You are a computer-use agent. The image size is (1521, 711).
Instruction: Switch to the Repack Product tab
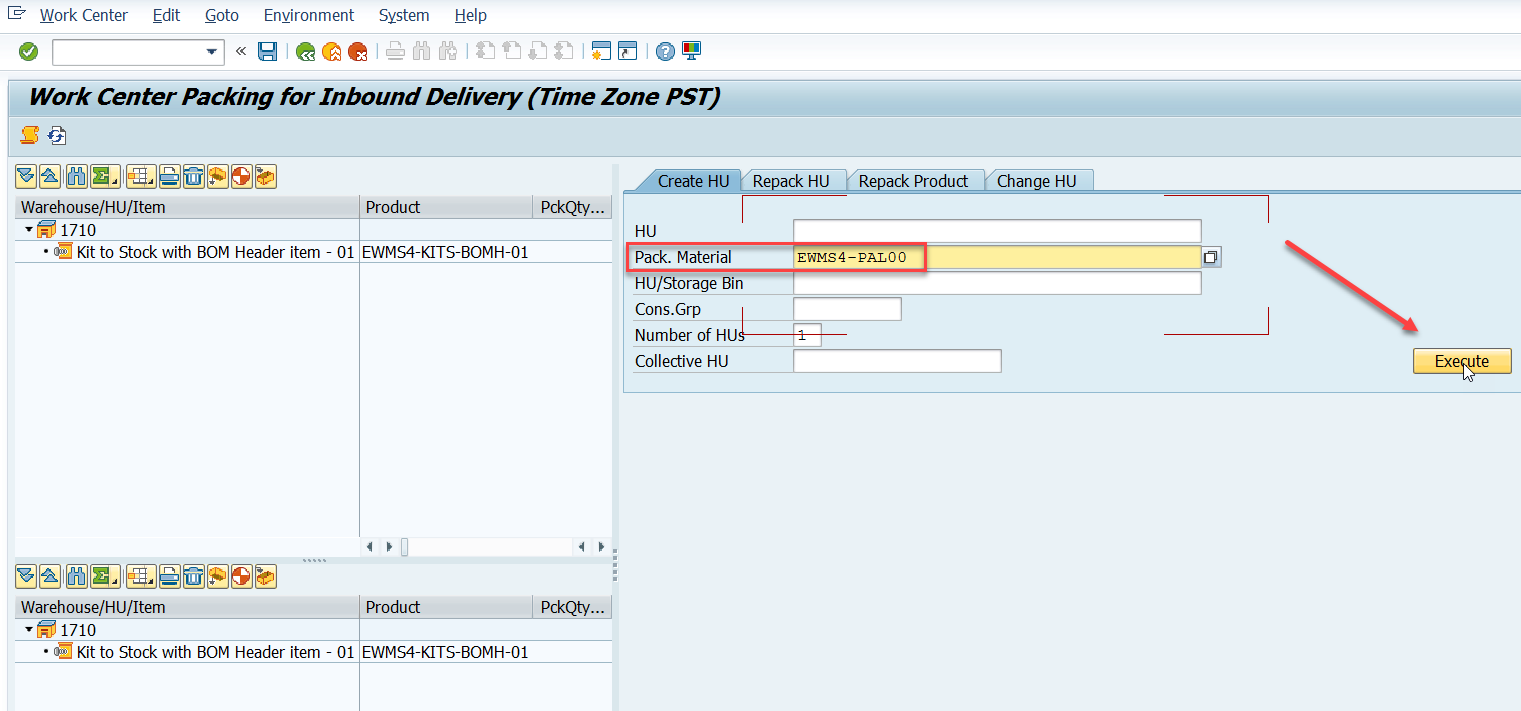(x=913, y=181)
